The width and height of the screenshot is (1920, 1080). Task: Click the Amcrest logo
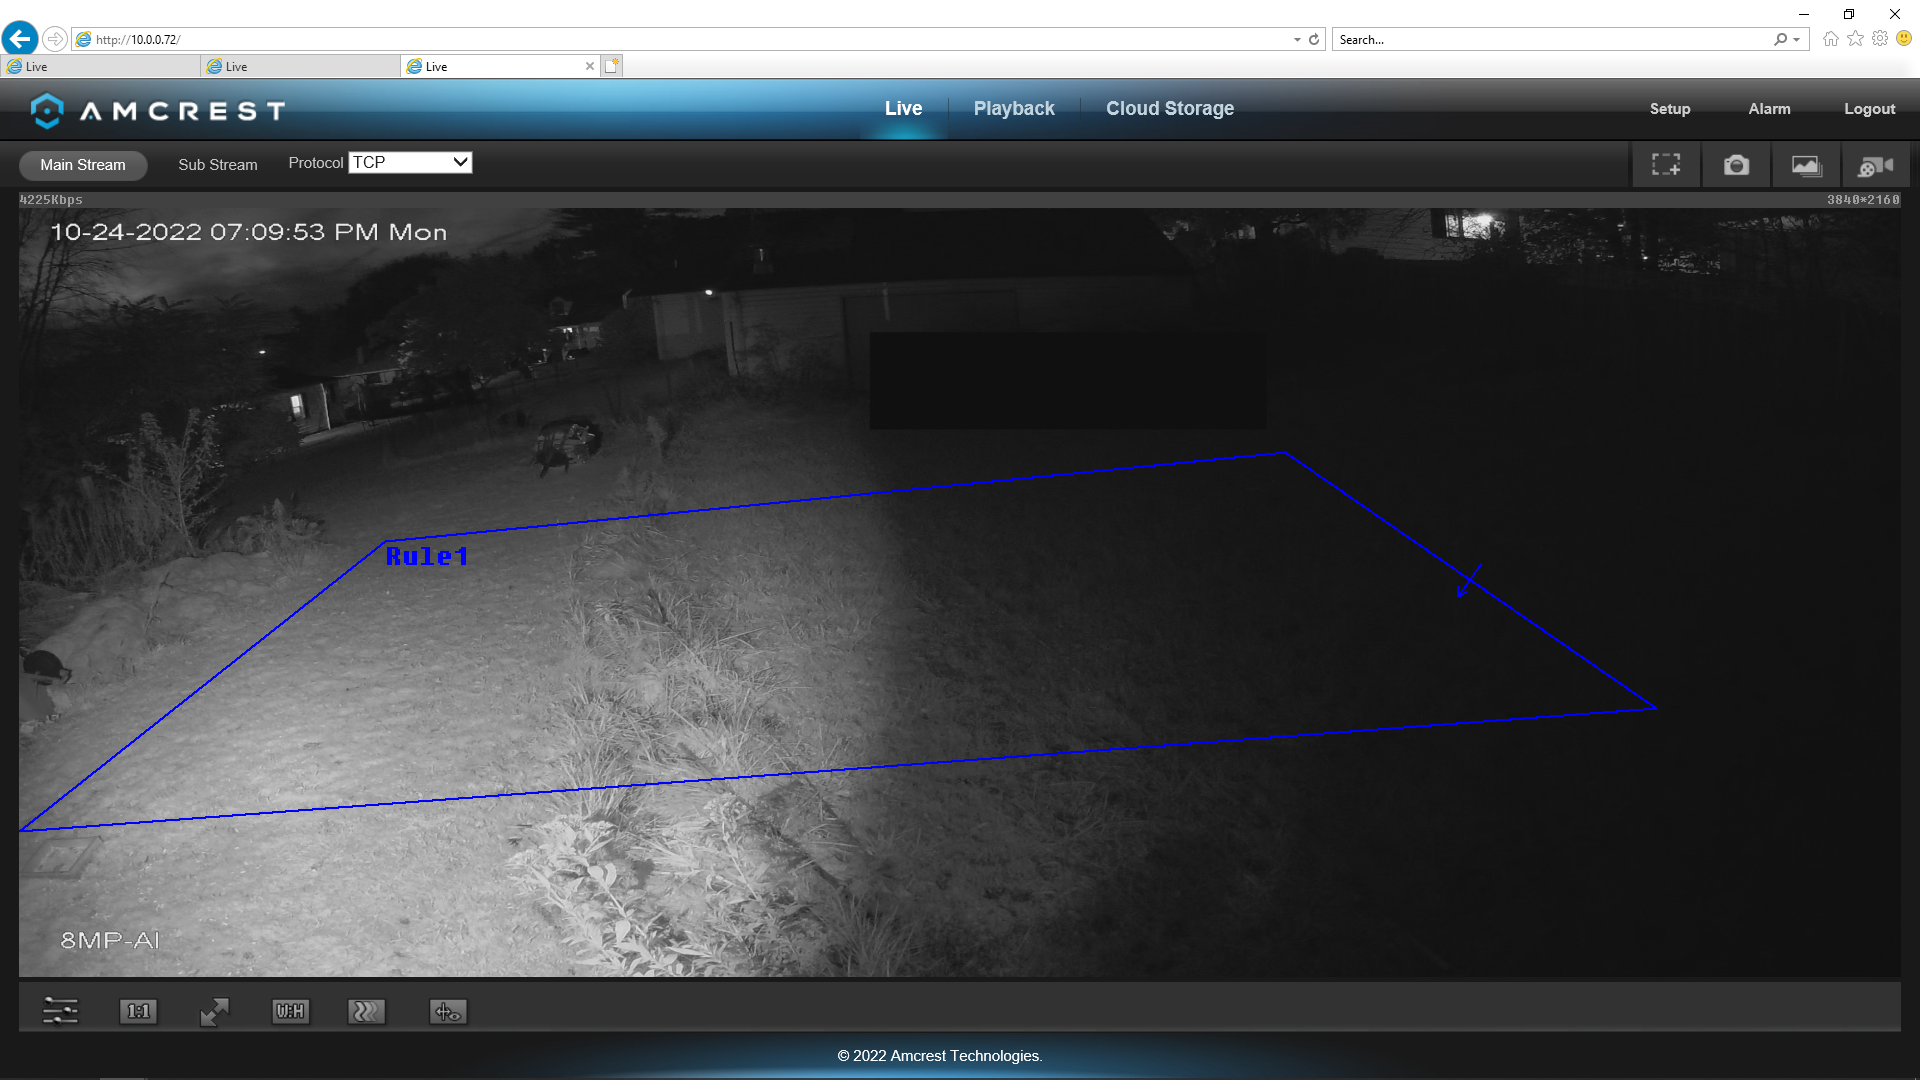[157, 110]
